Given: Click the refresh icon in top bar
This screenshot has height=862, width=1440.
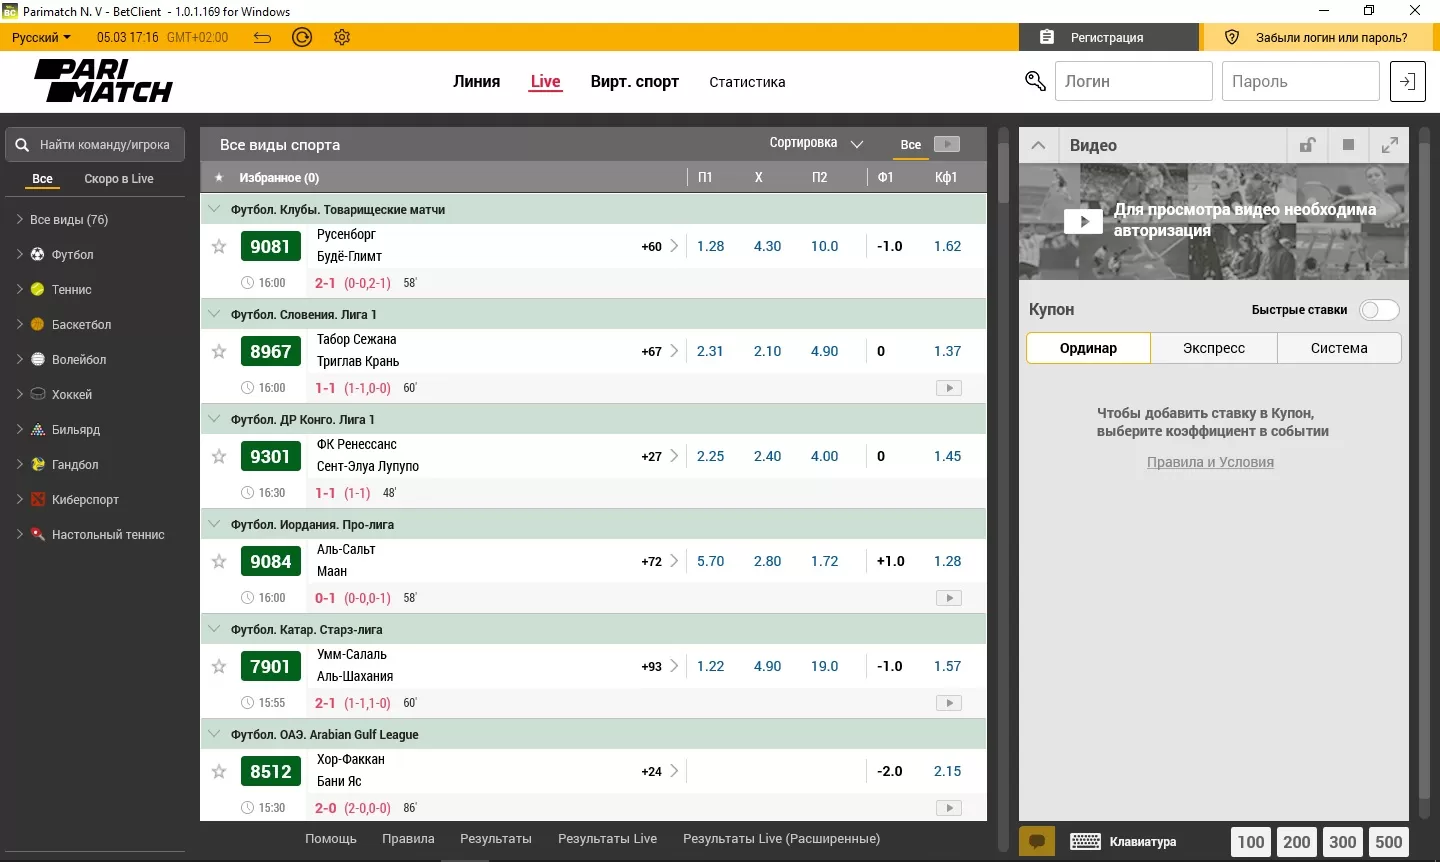Looking at the screenshot, I should pos(302,37).
